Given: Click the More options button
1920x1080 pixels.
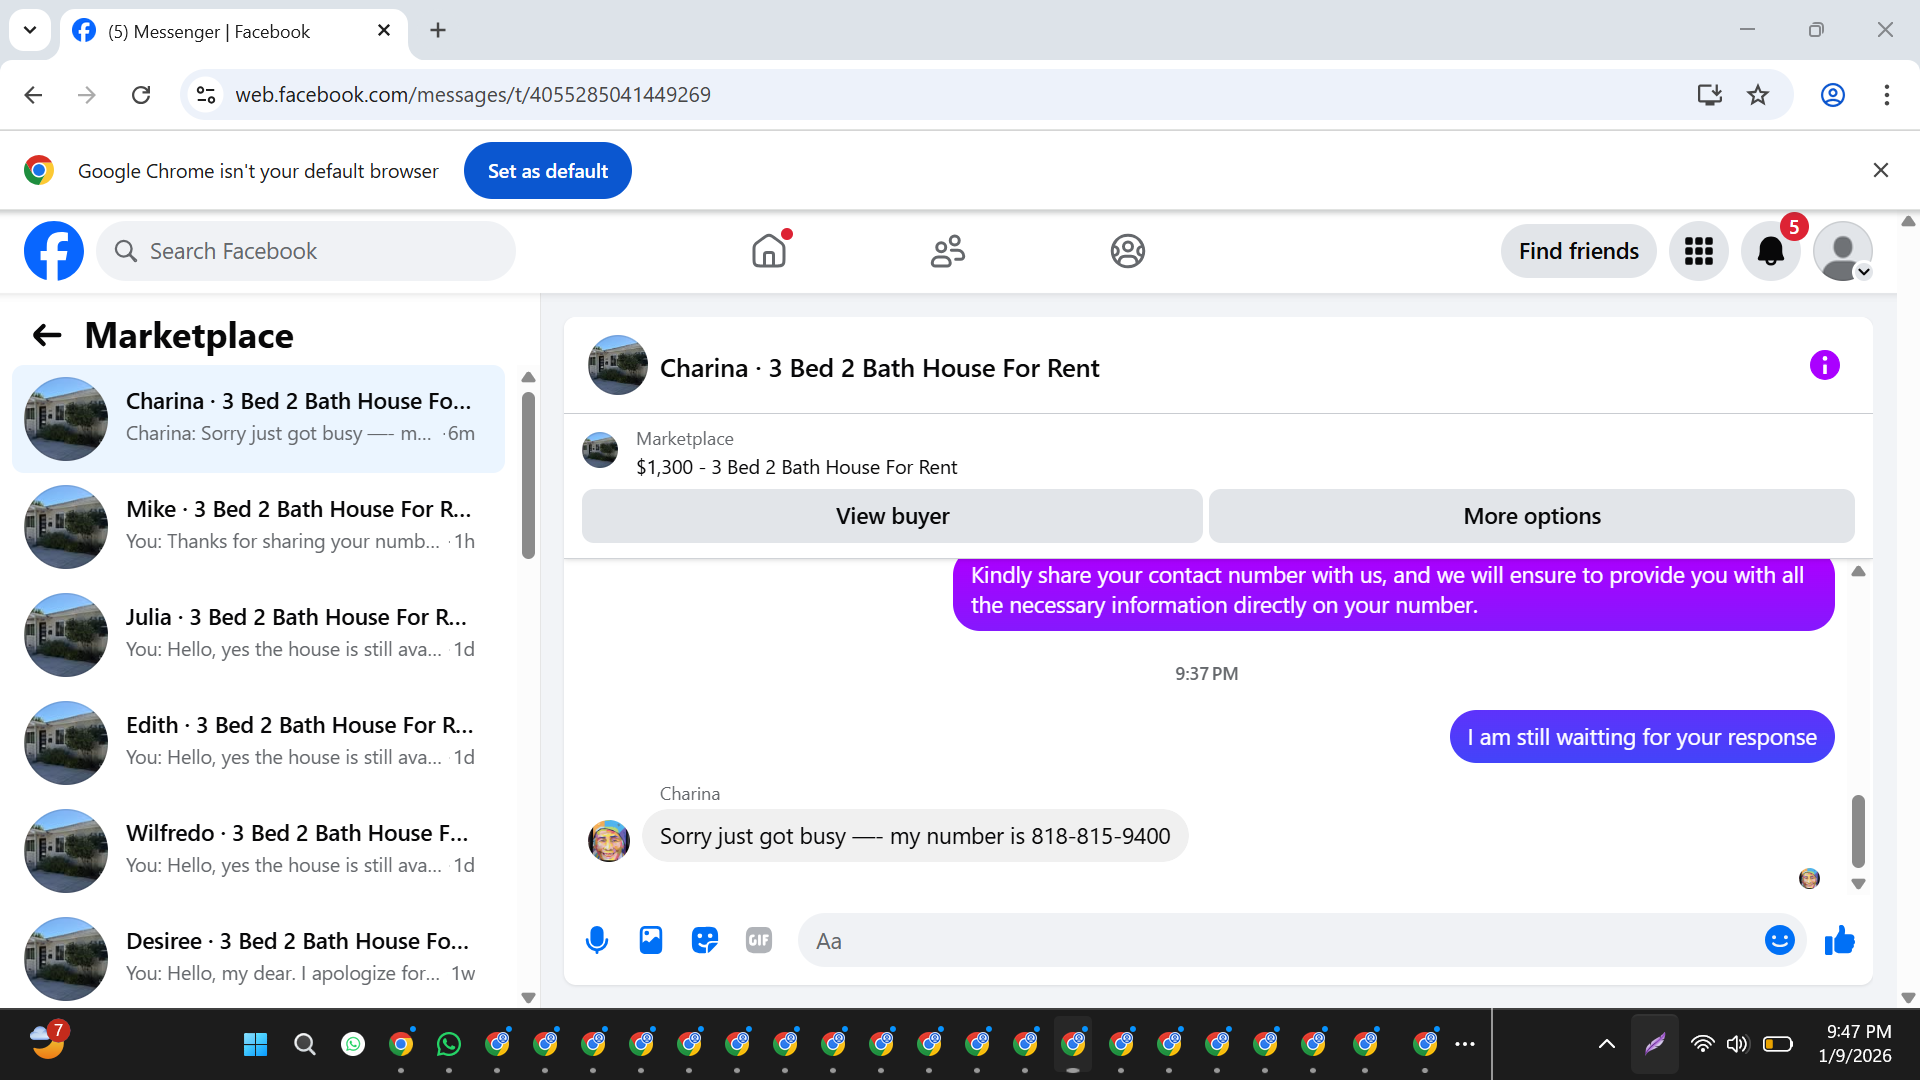Looking at the screenshot, I should point(1531,516).
